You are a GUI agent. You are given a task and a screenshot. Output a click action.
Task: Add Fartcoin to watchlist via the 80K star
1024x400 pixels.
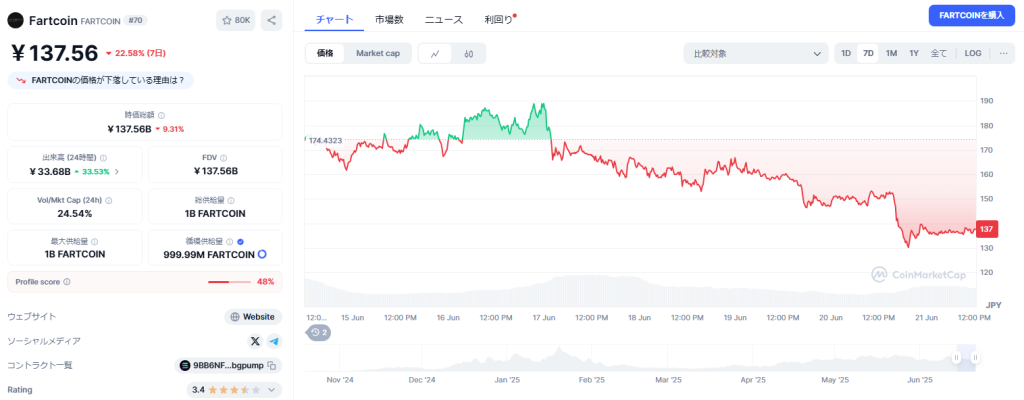236,20
